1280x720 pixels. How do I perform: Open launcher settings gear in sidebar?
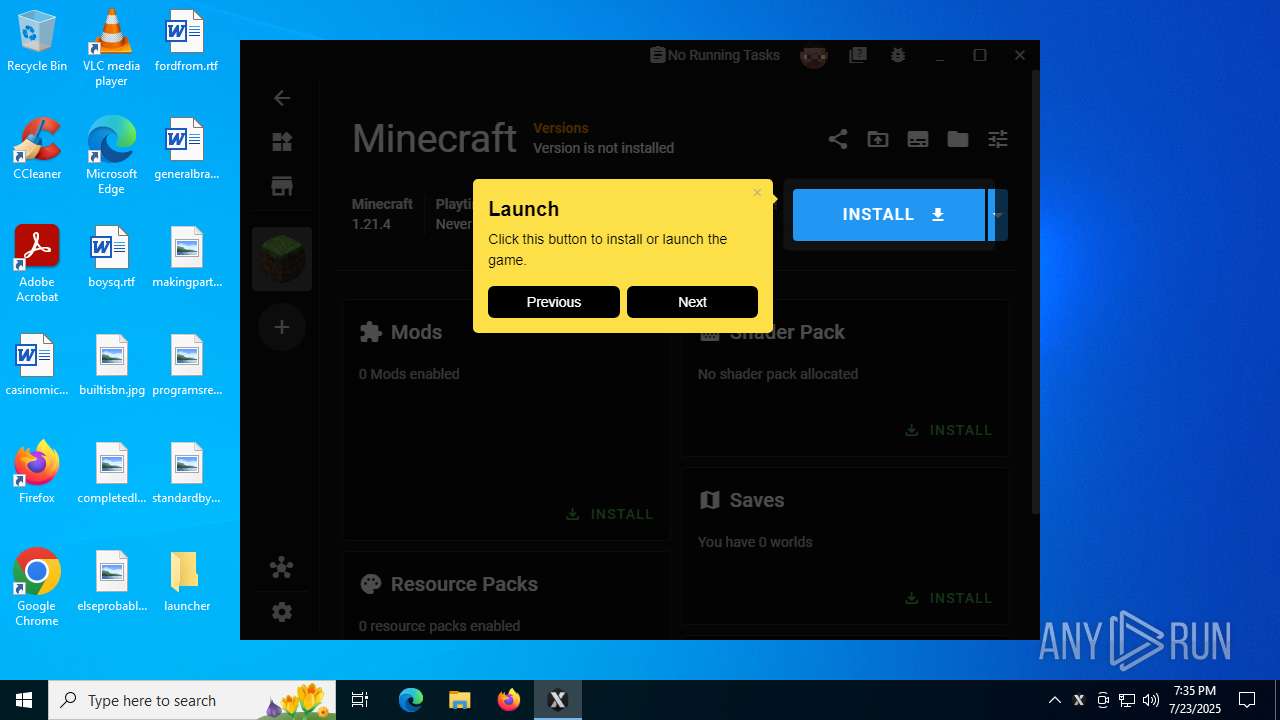click(x=282, y=612)
